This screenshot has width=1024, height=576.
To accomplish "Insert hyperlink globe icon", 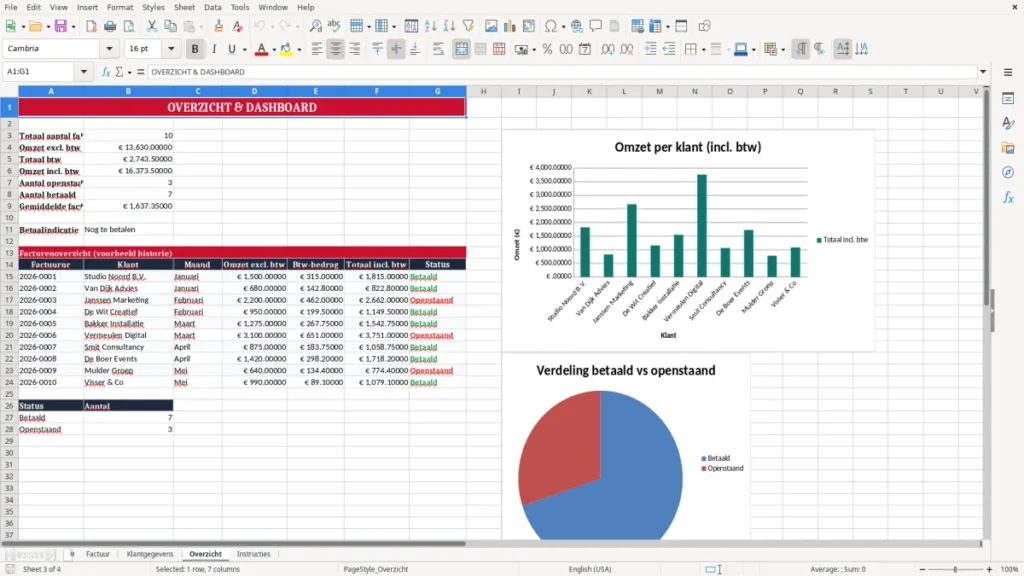I will [577, 26].
